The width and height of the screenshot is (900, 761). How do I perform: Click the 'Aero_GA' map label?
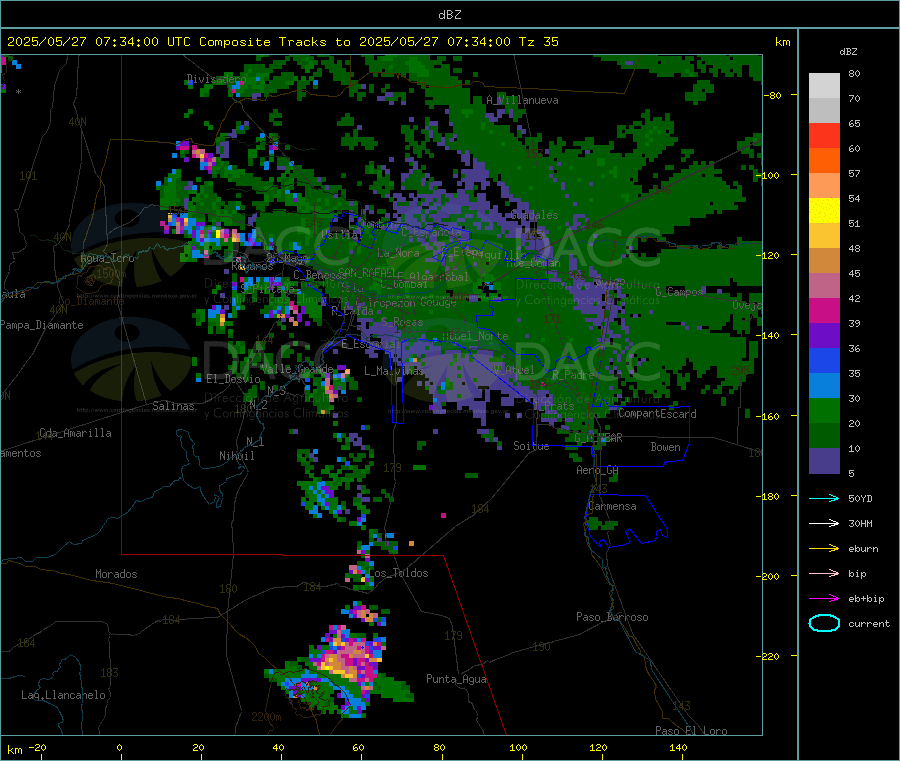coord(598,470)
